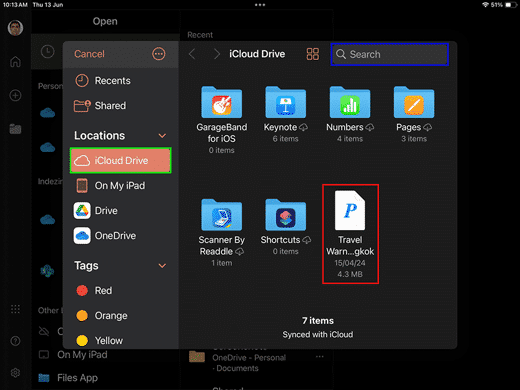Open the Shortcuts folder
This screenshot has width=520, height=390.
pyautogui.click(x=286, y=227)
